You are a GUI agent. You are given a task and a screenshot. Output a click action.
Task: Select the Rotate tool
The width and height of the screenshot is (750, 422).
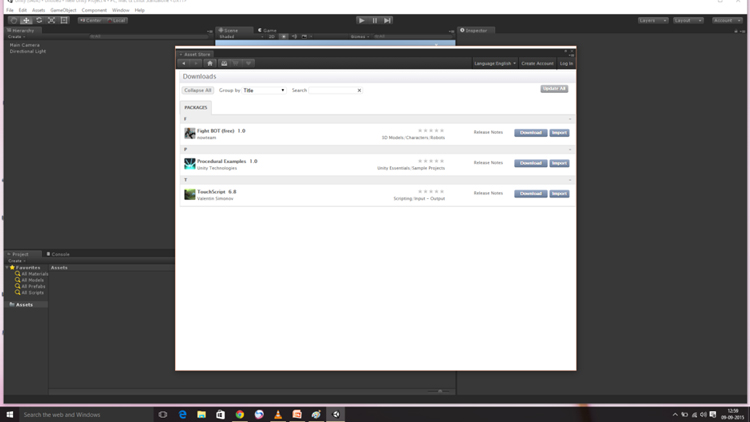pyautogui.click(x=39, y=21)
